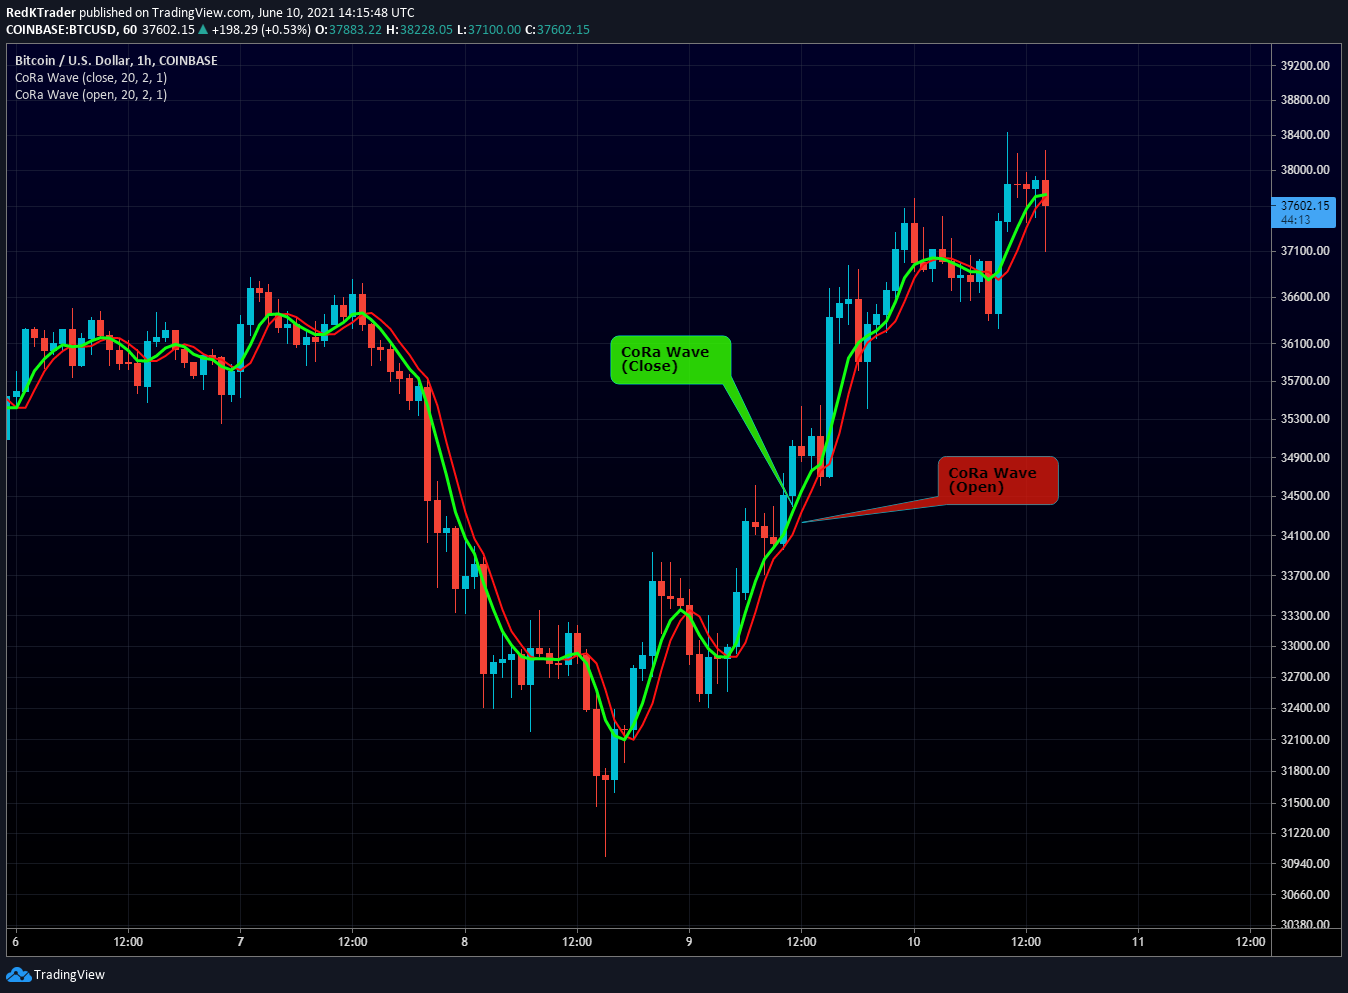Click the 30660.00 price axis label
The width and height of the screenshot is (1348, 993).
click(x=1305, y=895)
